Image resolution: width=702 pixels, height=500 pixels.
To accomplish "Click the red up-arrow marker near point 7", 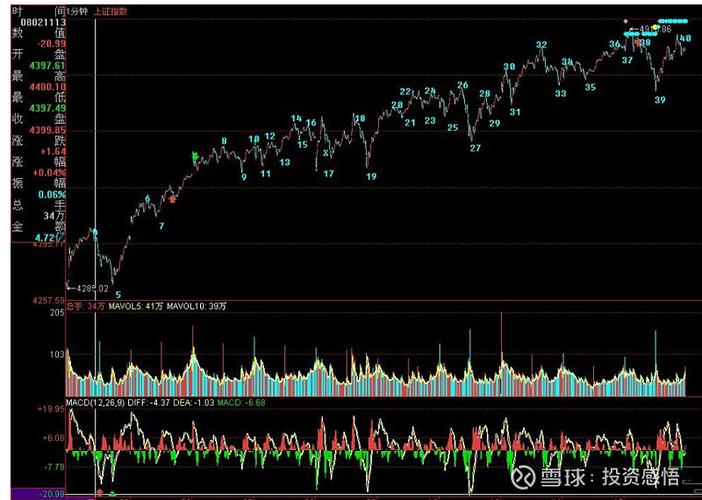I will pyautogui.click(x=173, y=199).
